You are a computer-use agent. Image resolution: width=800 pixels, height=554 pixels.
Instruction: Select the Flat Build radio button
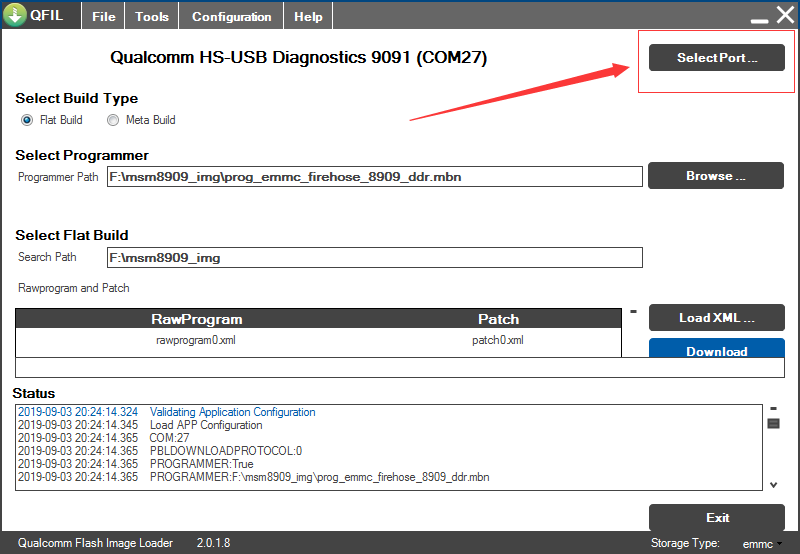[27, 120]
